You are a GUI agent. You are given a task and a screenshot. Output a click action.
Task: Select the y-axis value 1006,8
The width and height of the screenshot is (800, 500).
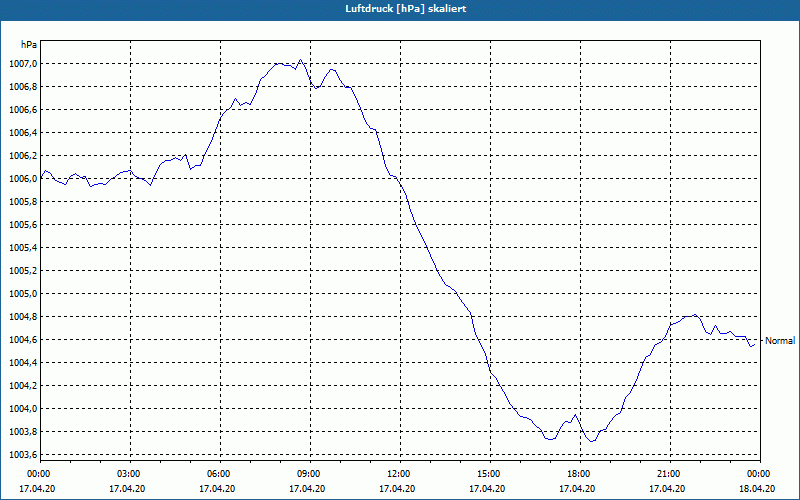click(23, 87)
